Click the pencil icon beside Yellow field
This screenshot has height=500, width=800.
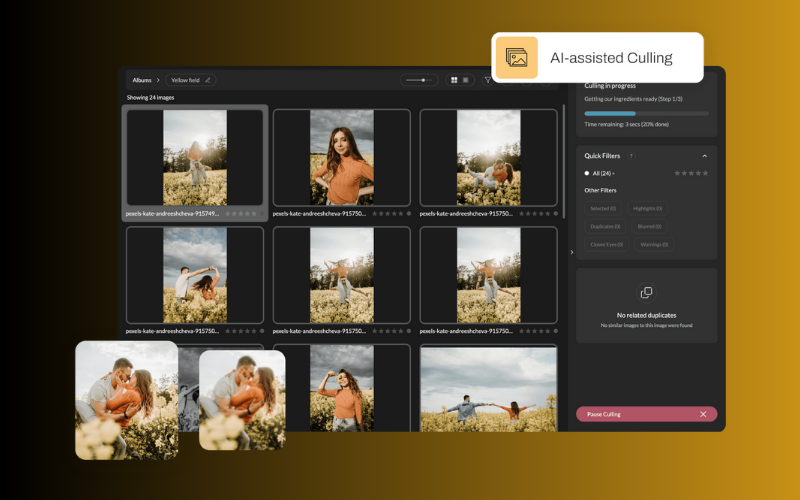(208, 80)
